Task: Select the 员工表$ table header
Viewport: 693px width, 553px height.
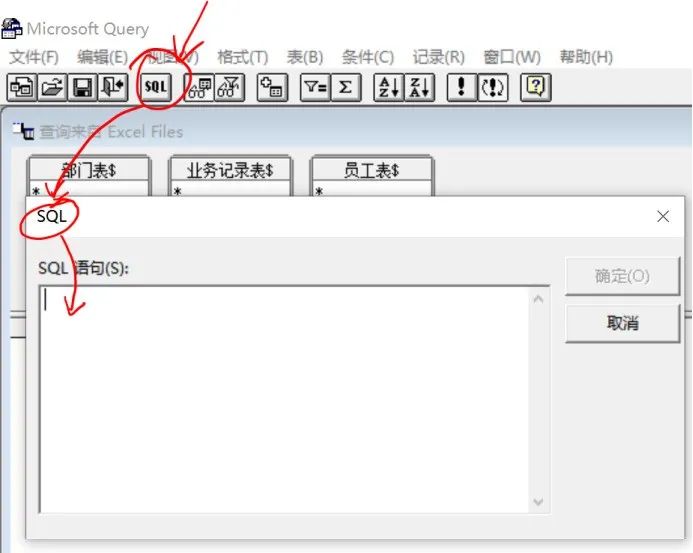Action: click(371, 170)
